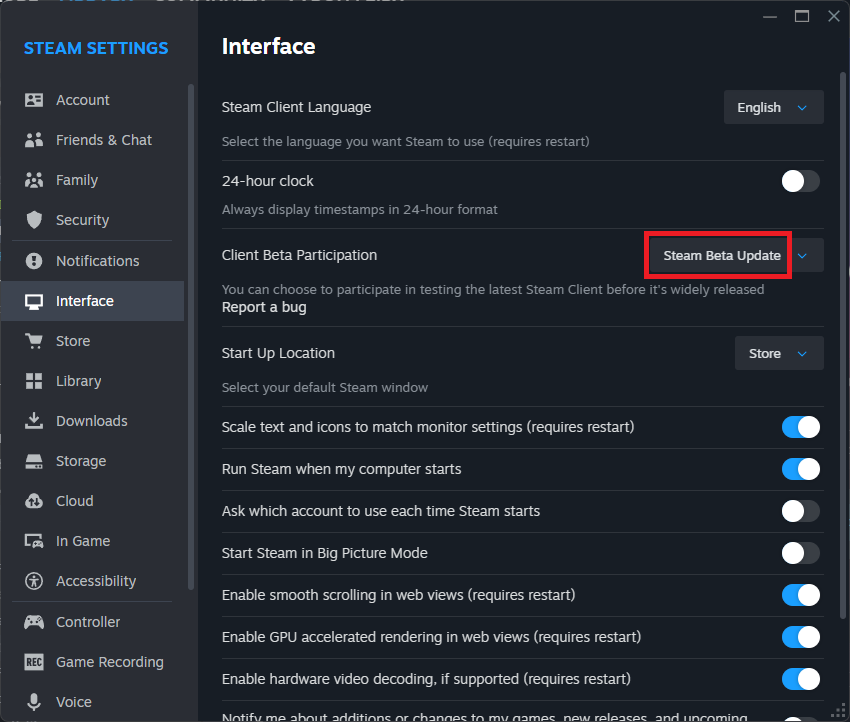Open the Family settings page
The height and width of the screenshot is (722, 850).
[93, 180]
